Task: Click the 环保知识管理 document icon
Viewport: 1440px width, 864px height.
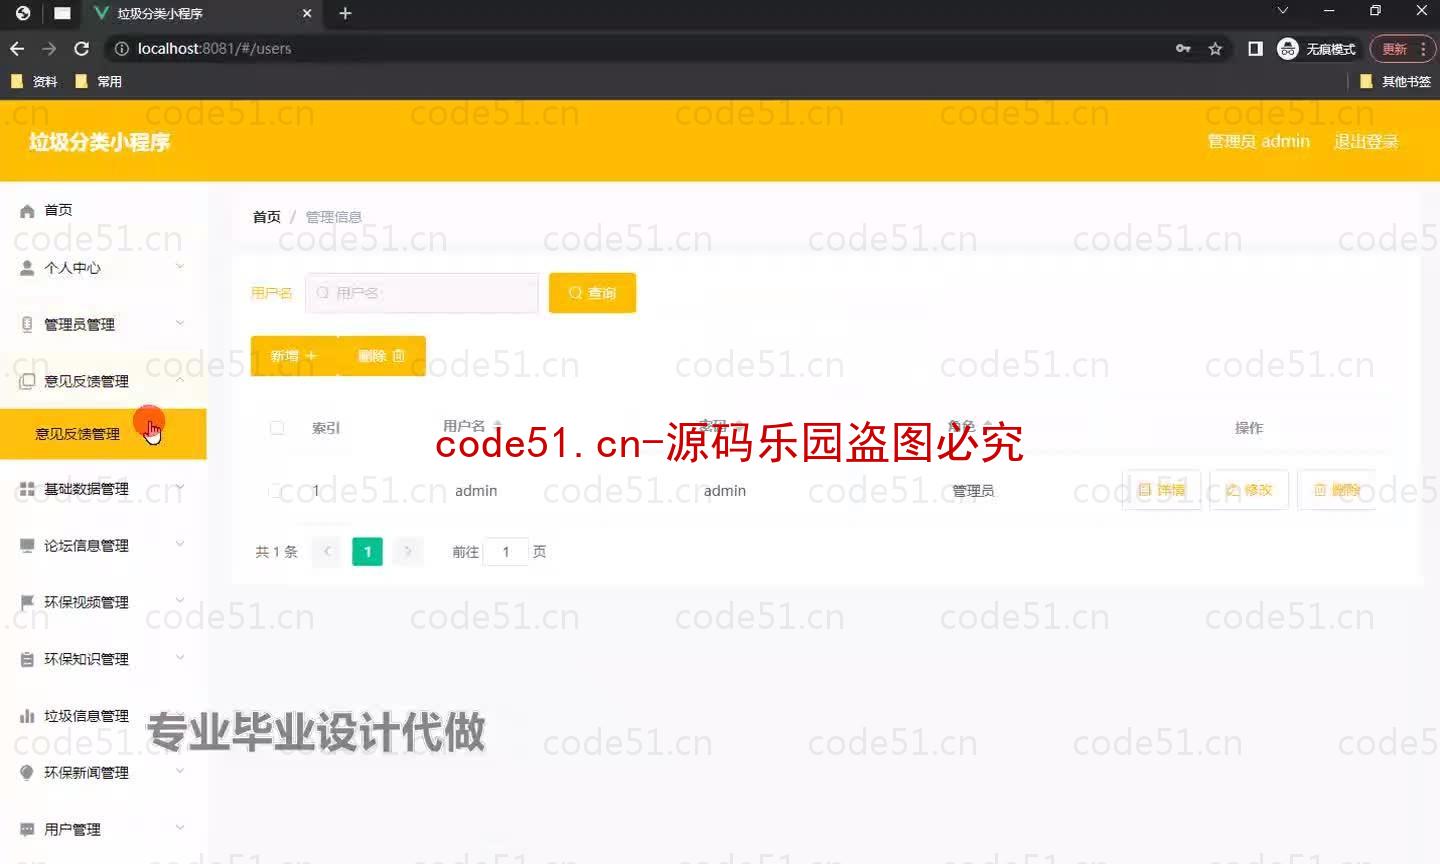Action: 27,659
